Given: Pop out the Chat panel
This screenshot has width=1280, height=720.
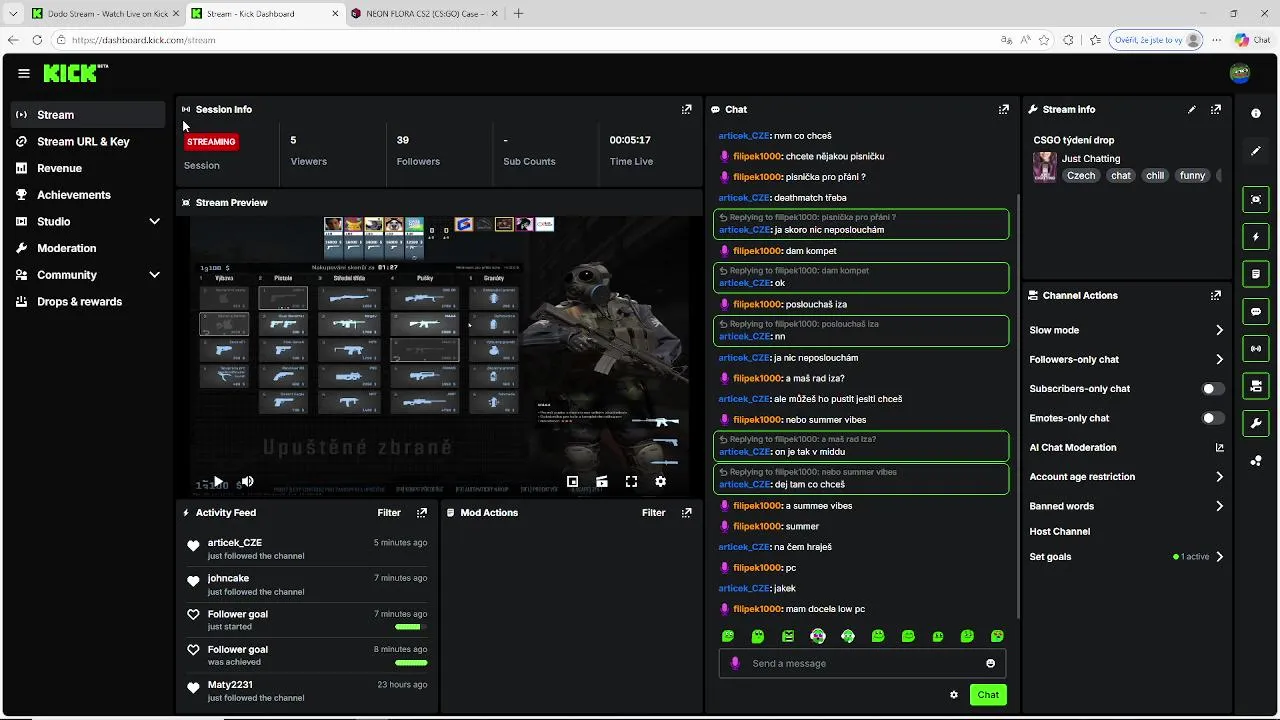Looking at the screenshot, I should click(x=1003, y=109).
